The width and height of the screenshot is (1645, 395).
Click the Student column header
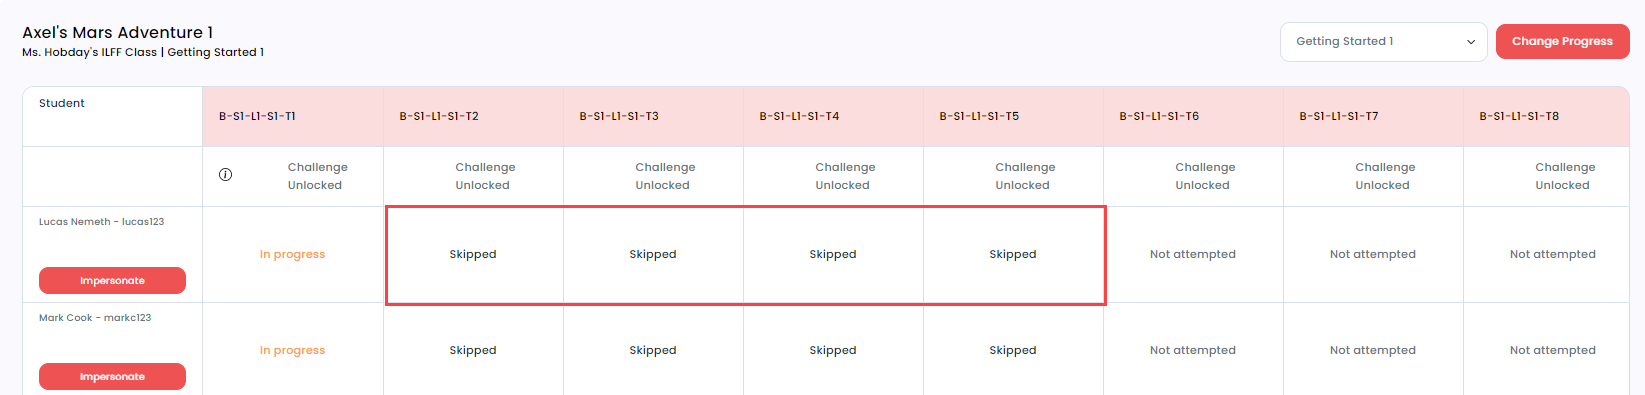pos(62,103)
